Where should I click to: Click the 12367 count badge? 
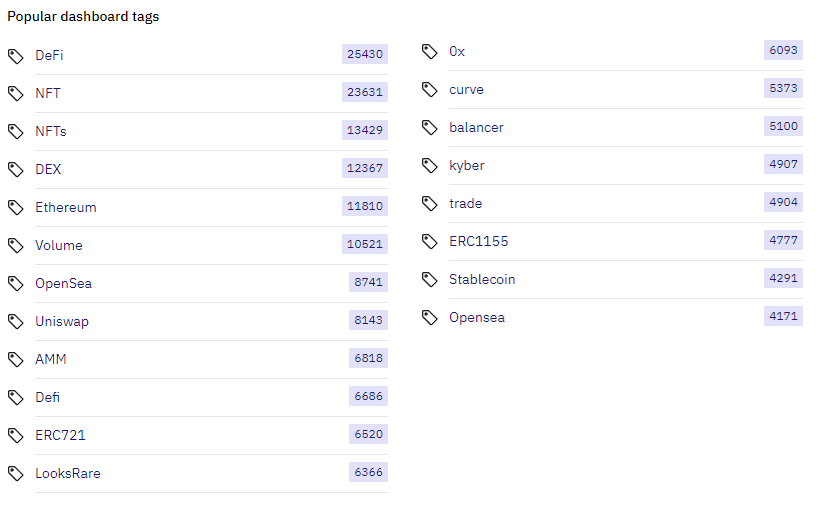point(365,168)
